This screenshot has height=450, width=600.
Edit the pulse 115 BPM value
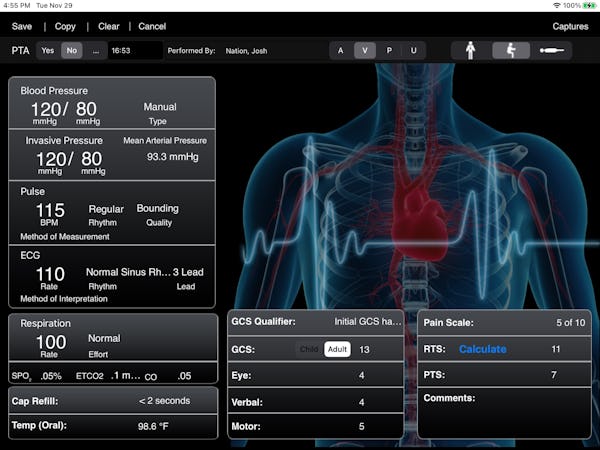50,210
